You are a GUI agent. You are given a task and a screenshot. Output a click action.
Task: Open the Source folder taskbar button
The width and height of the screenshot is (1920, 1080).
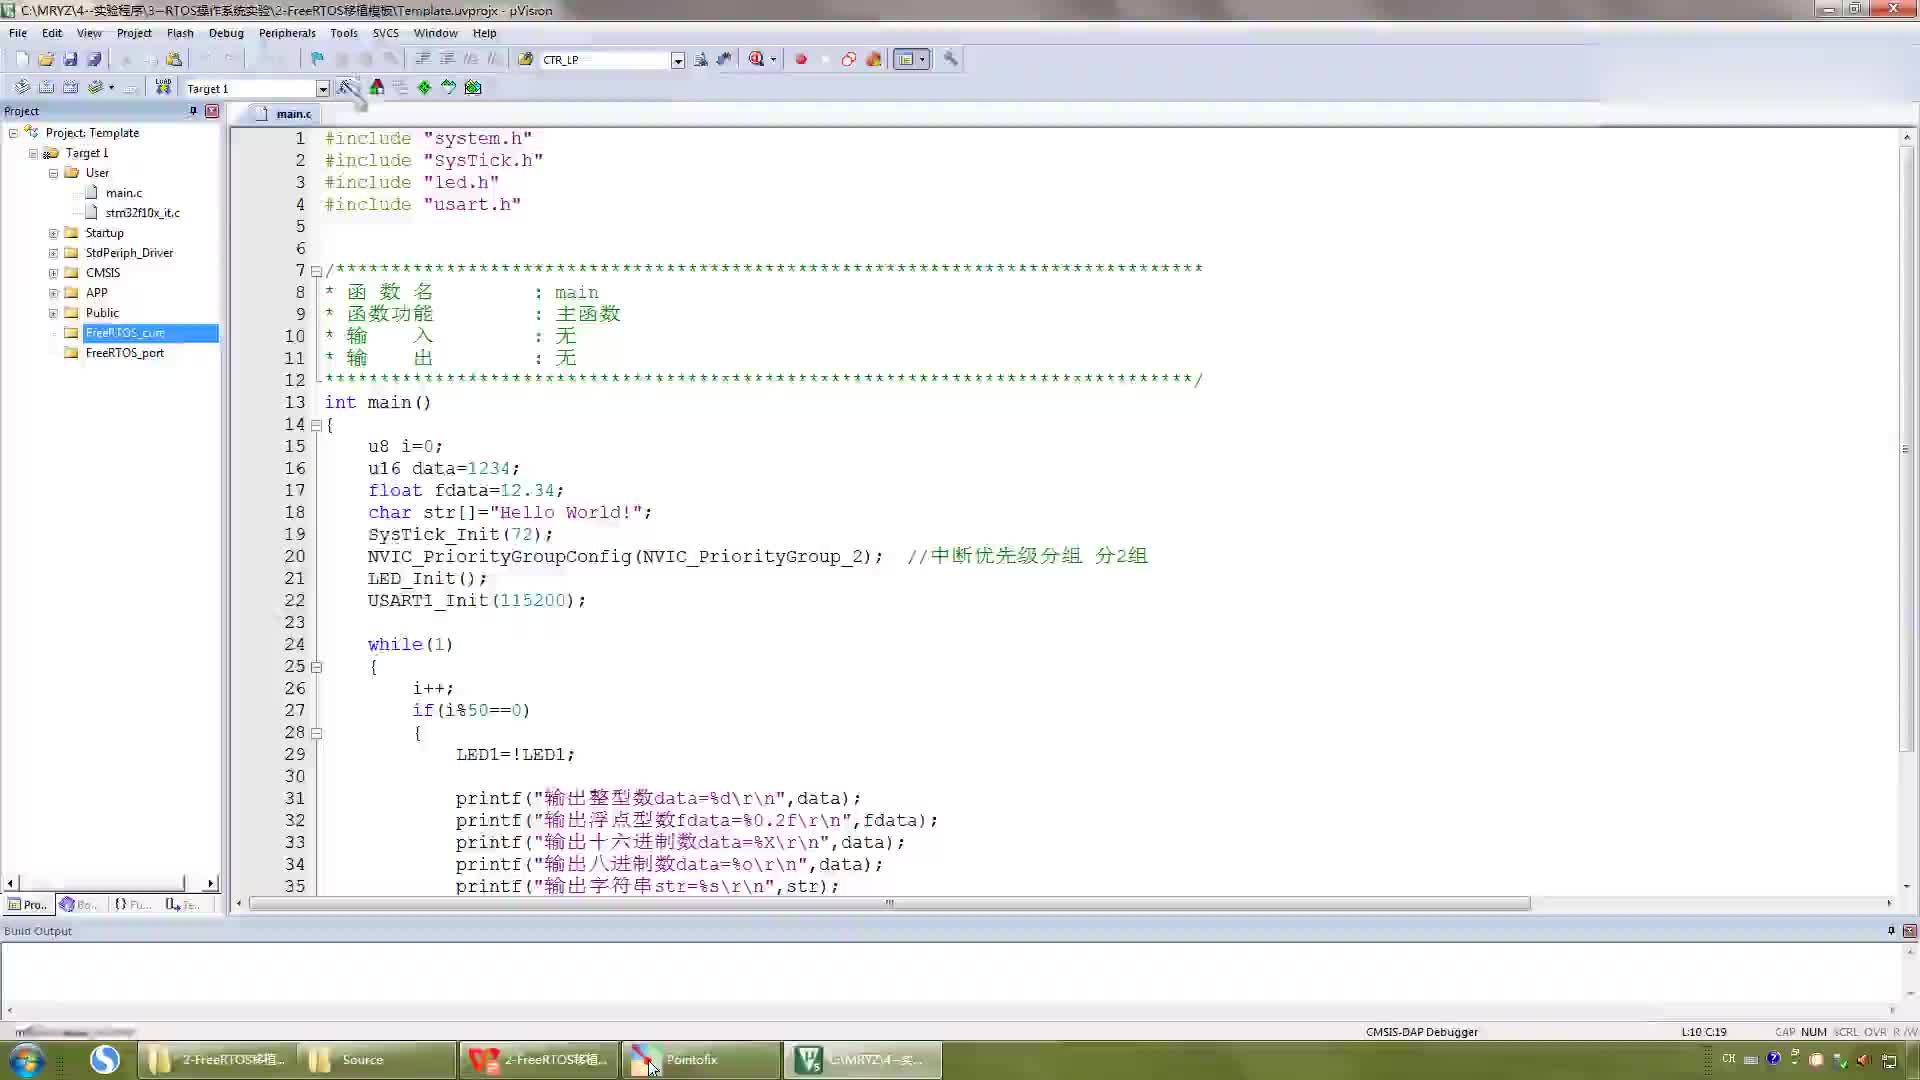click(x=378, y=1060)
